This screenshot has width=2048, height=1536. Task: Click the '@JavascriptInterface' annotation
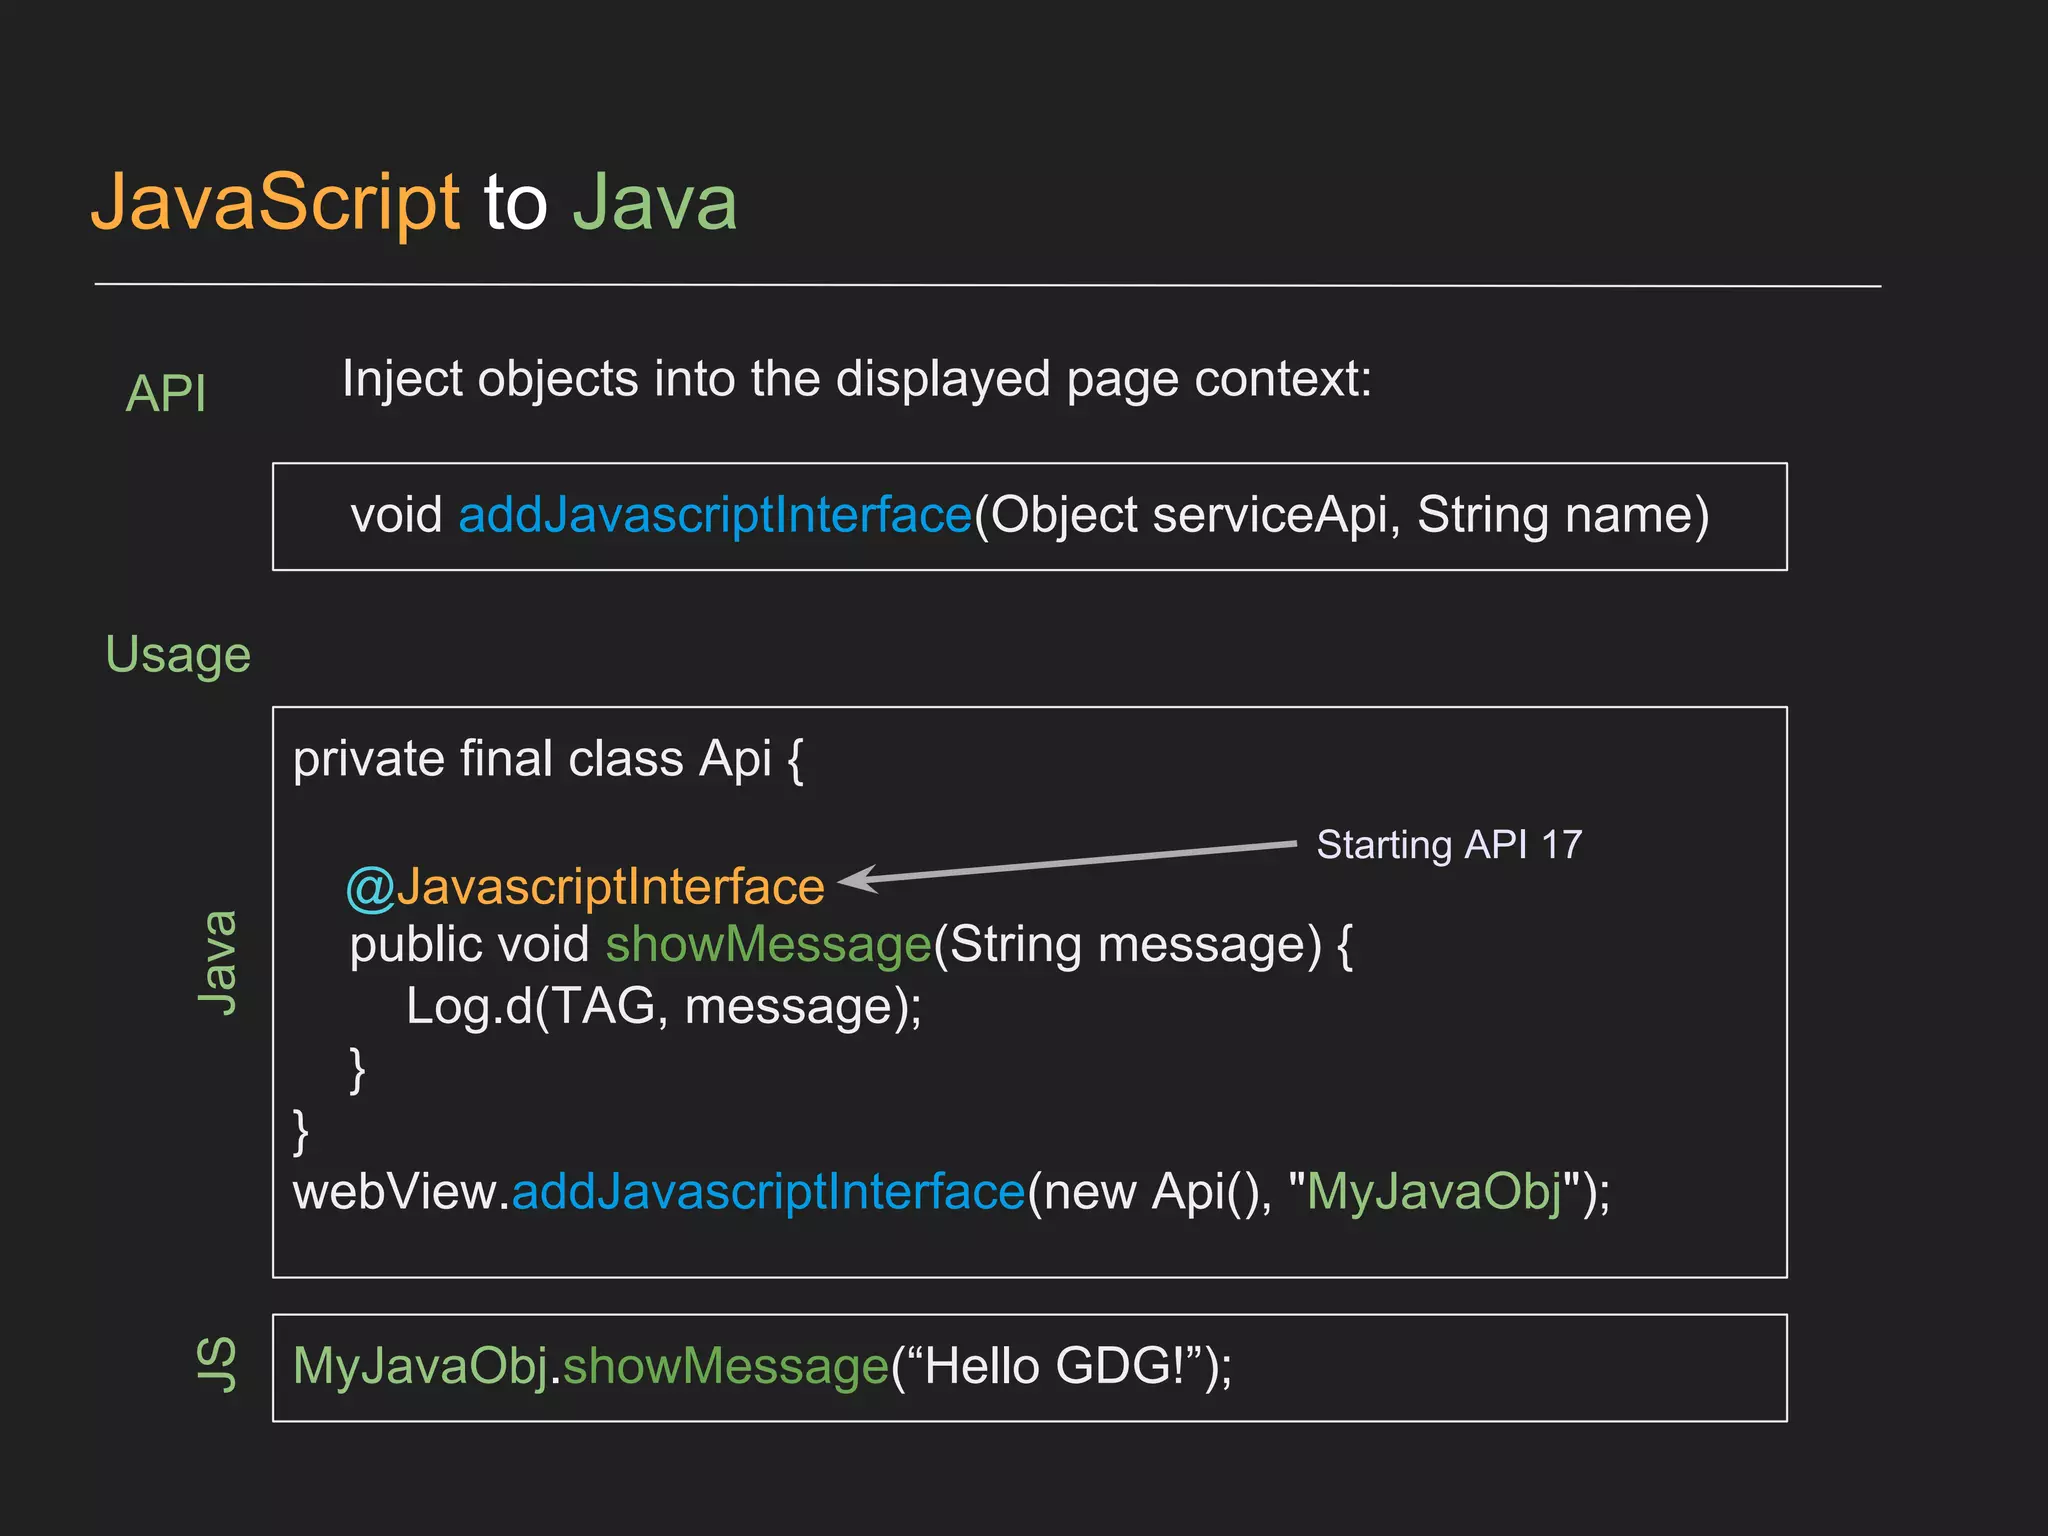pyautogui.click(x=585, y=888)
